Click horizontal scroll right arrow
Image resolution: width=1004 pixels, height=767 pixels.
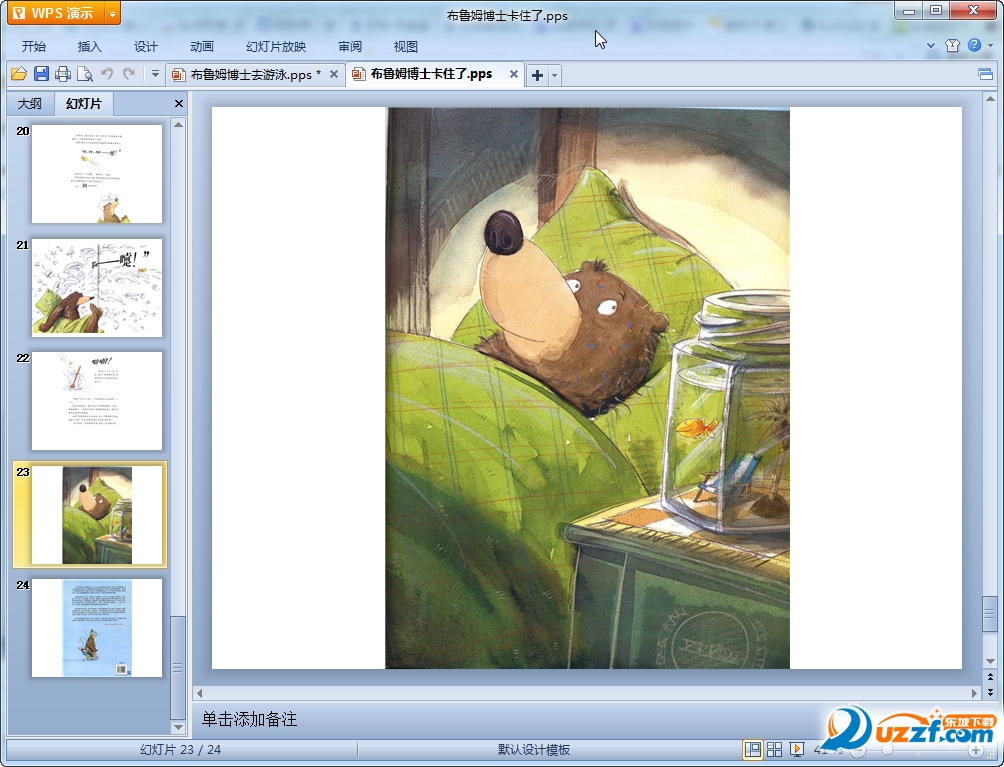974,693
